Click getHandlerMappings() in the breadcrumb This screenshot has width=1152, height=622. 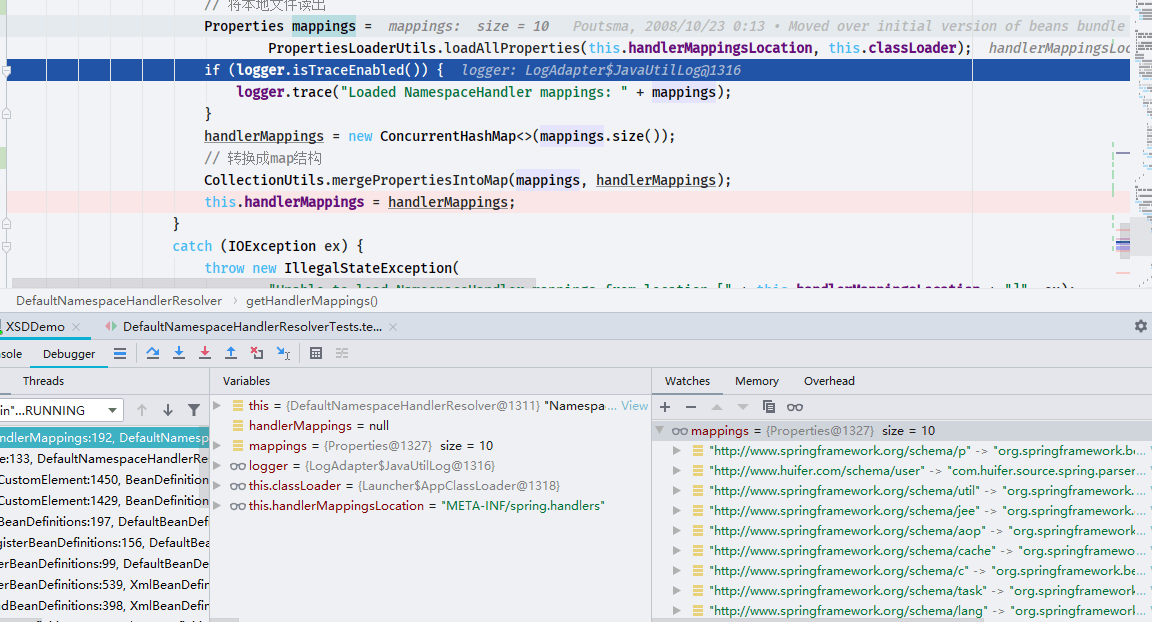(x=312, y=300)
